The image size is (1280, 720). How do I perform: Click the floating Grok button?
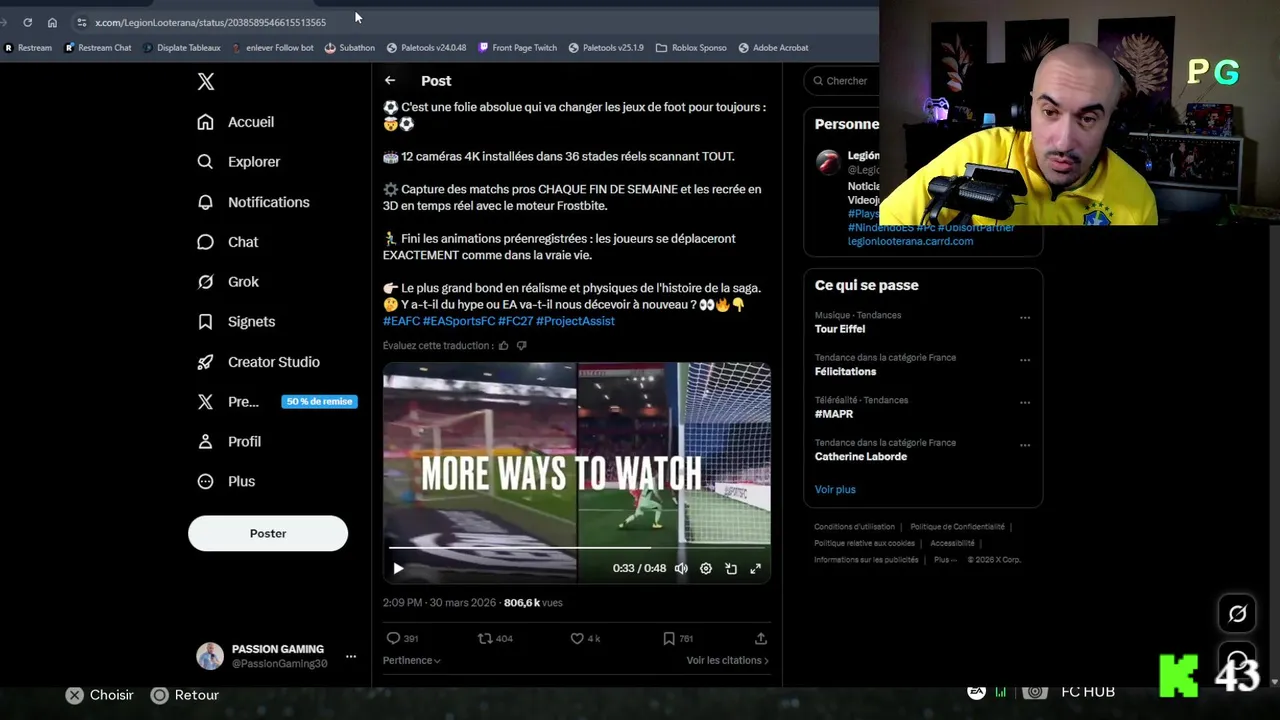click(1237, 614)
